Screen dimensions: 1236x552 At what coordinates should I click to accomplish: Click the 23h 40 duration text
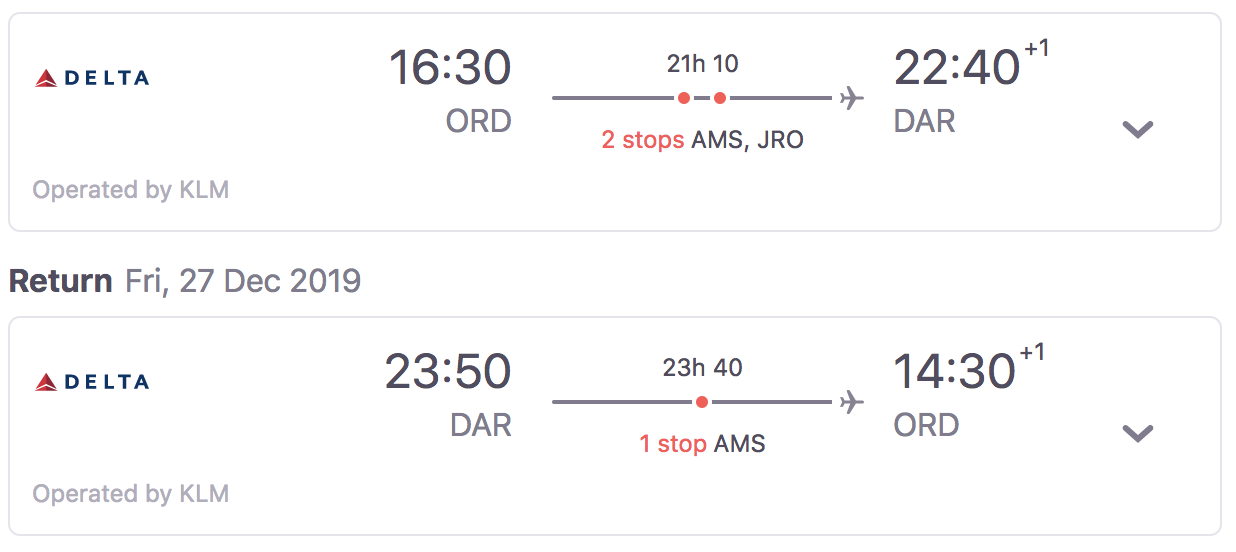click(702, 368)
